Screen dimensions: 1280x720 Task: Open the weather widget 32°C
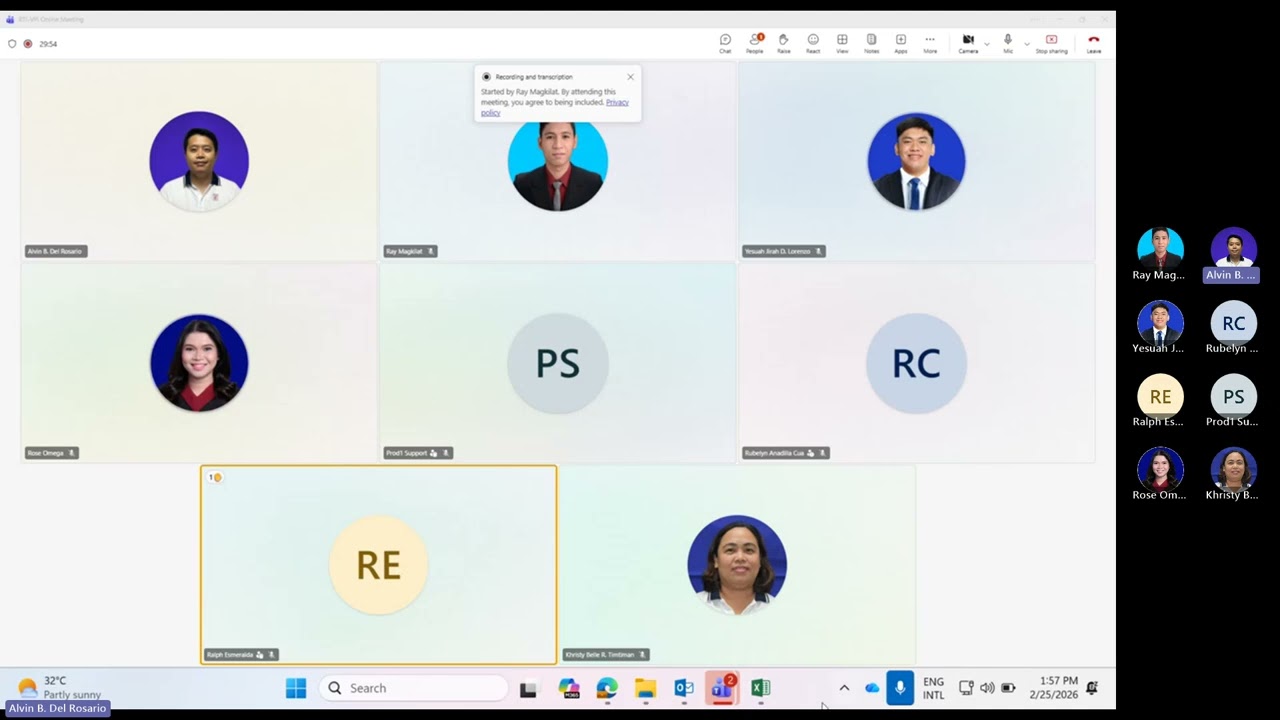click(60, 688)
